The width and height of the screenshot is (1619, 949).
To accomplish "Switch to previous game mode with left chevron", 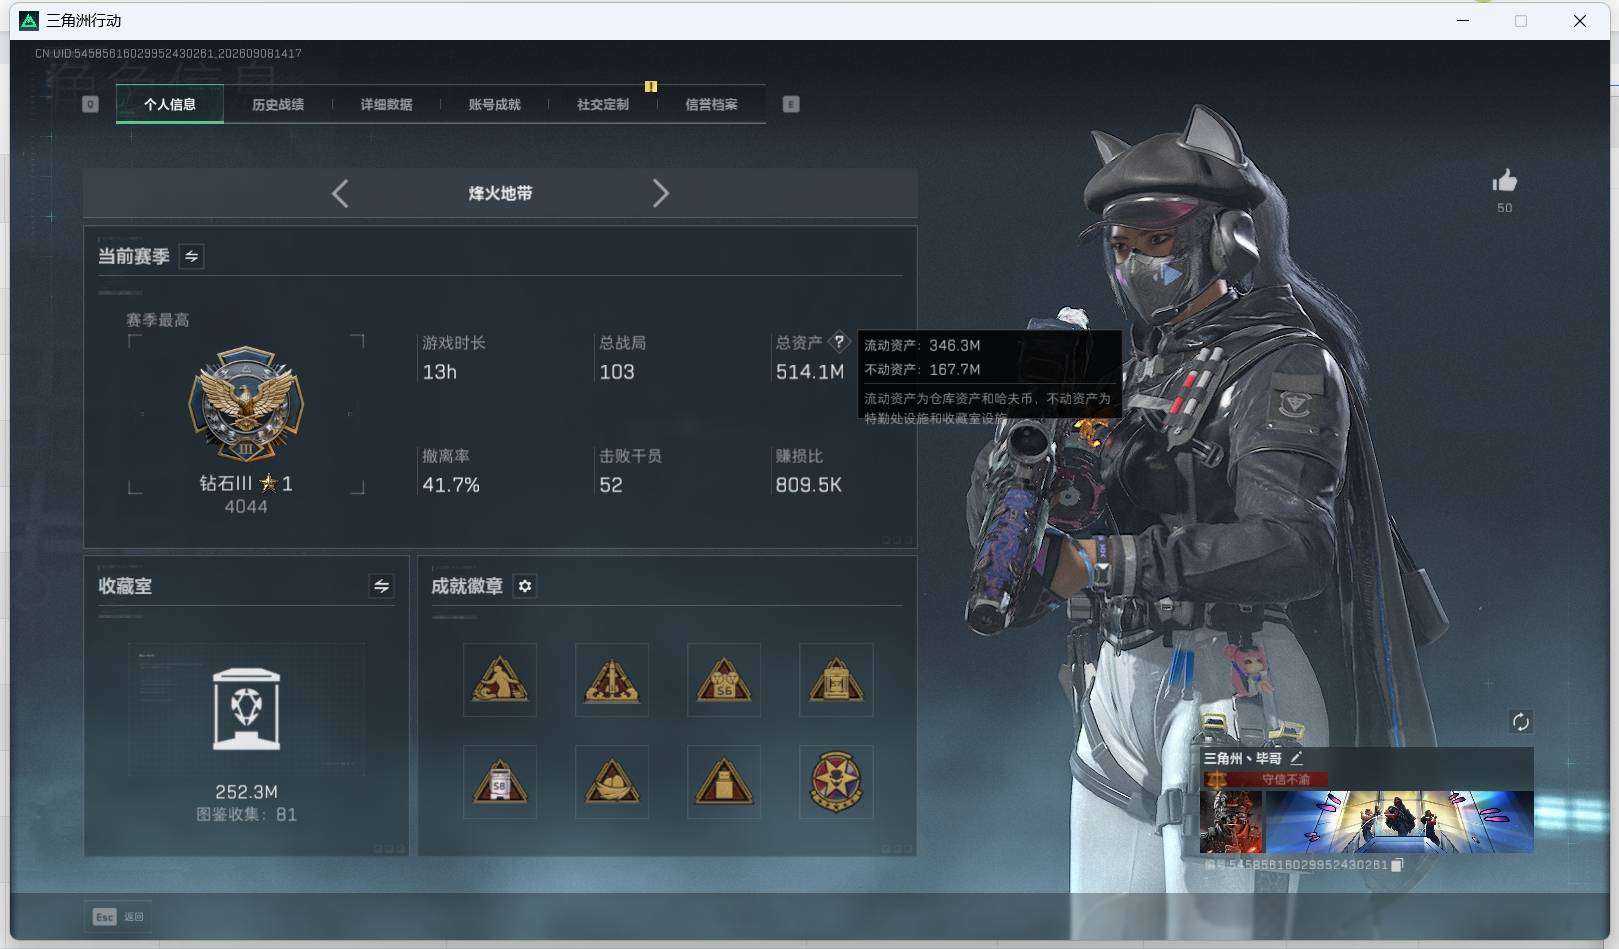I will click(x=340, y=193).
